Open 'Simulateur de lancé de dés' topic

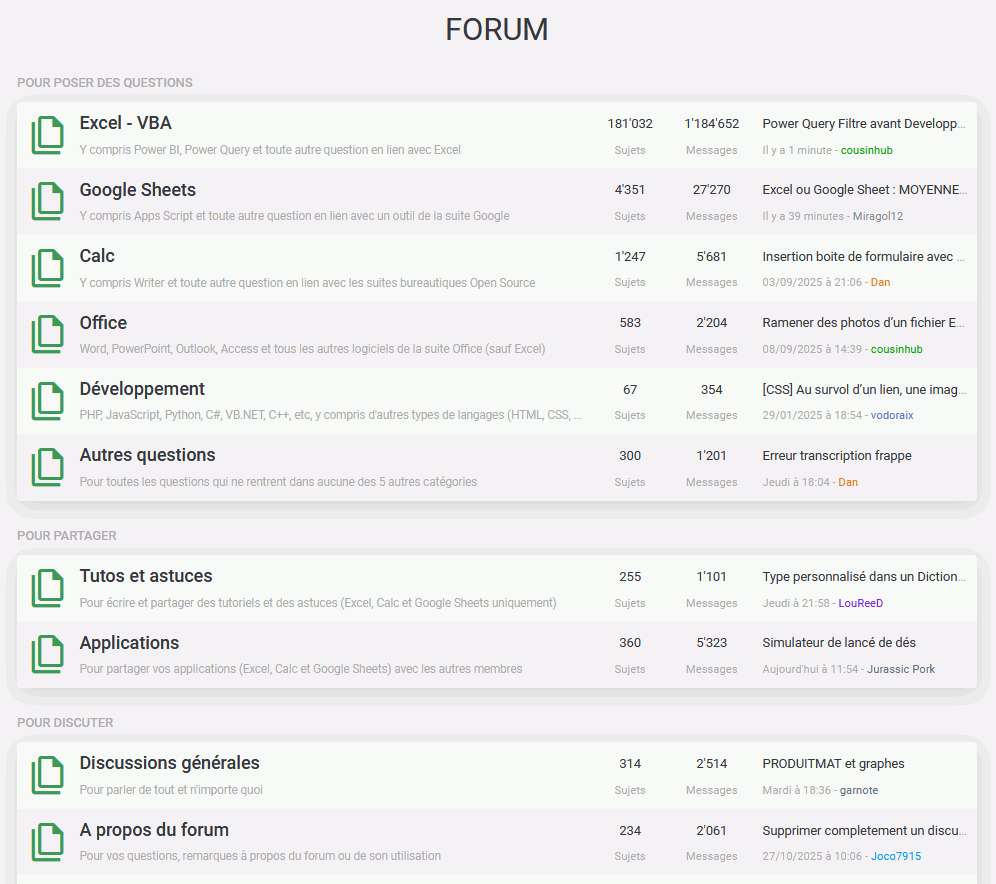point(838,643)
